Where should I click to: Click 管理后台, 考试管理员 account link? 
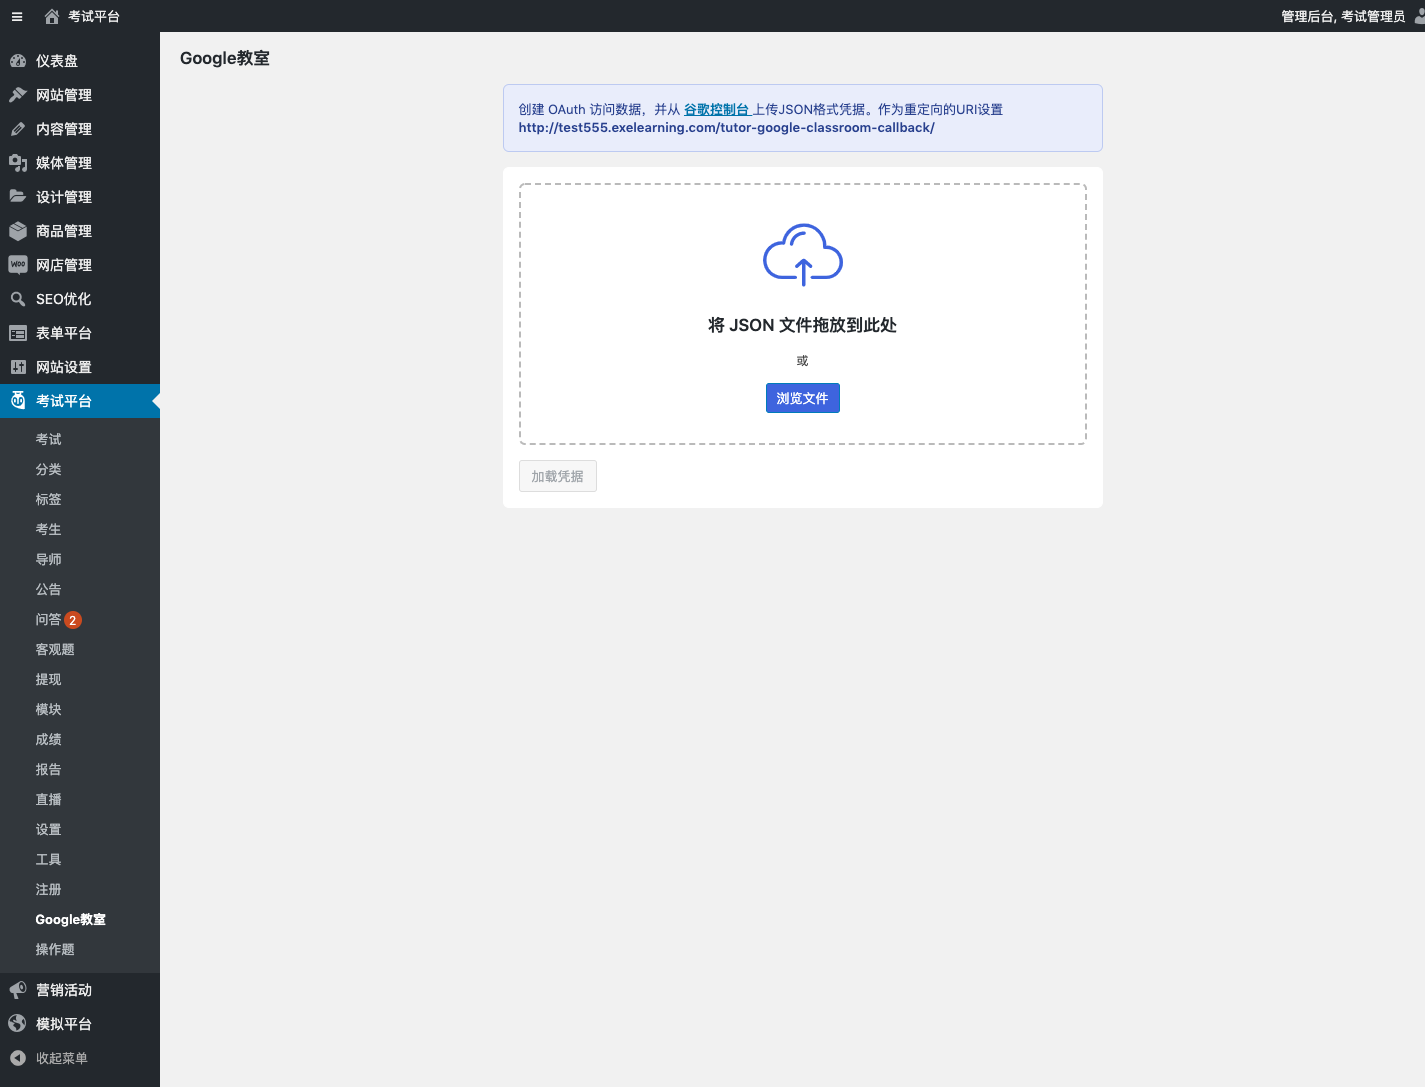(1343, 16)
